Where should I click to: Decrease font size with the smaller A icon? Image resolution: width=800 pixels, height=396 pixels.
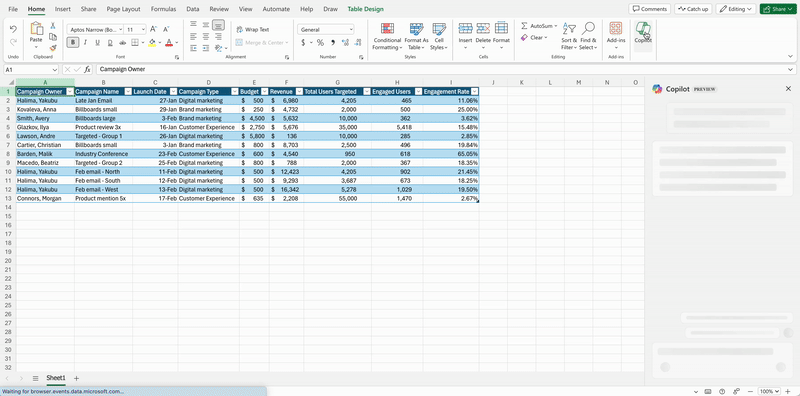[167, 30]
